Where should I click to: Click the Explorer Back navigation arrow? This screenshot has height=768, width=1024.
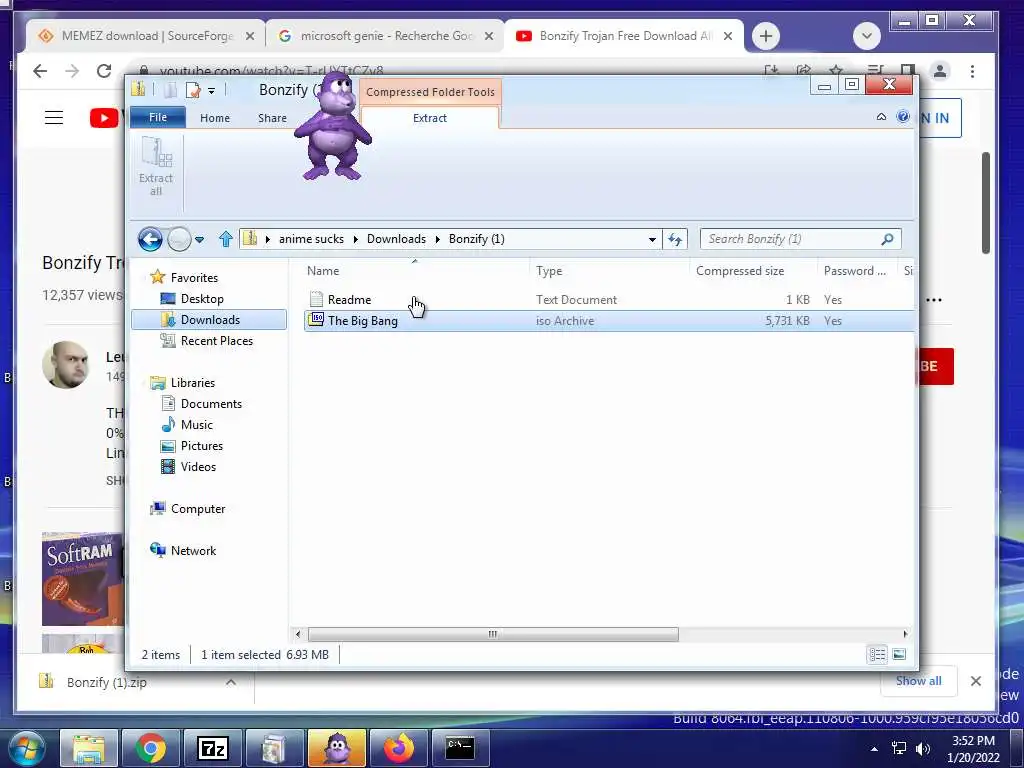click(150, 240)
